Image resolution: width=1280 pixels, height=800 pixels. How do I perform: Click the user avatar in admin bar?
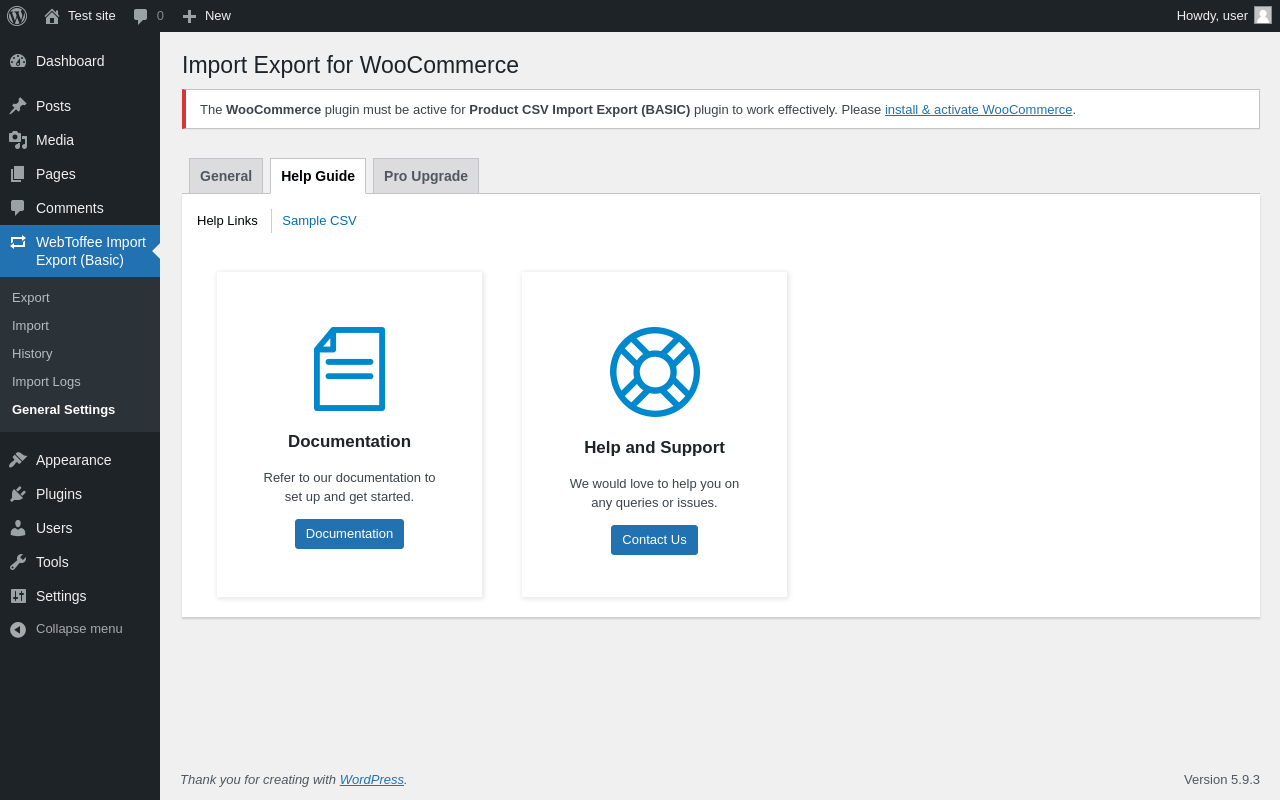(x=1263, y=15)
